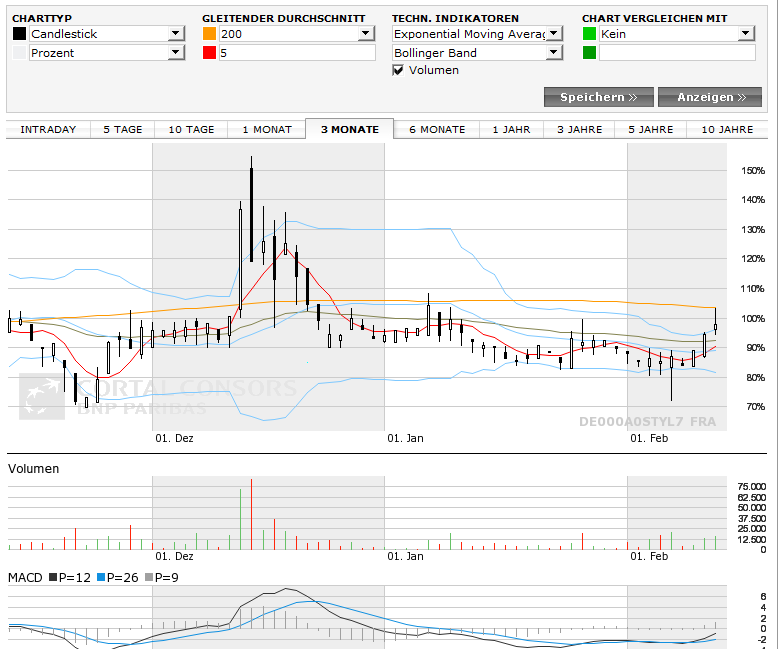Switch to the 5 JAHRE tab
This screenshot has width=779, height=649.
pos(651,130)
